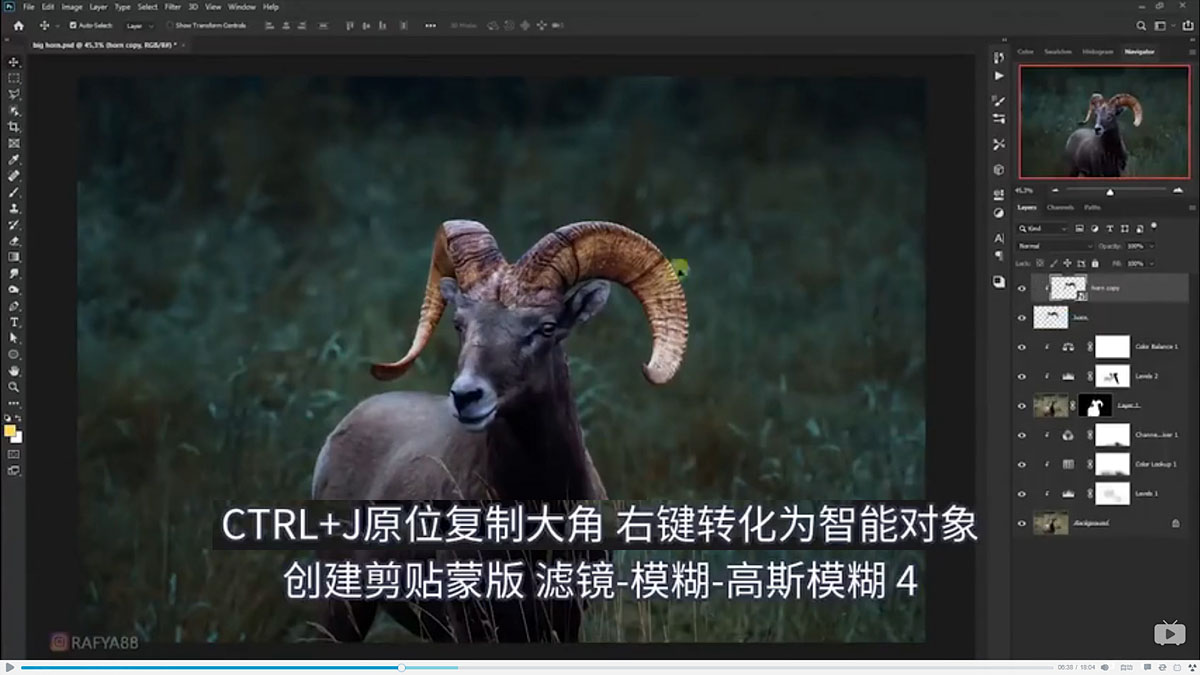Screen dimensions: 1200x675
Task: Select the Lasso tool
Action: click(x=14, y=94)
